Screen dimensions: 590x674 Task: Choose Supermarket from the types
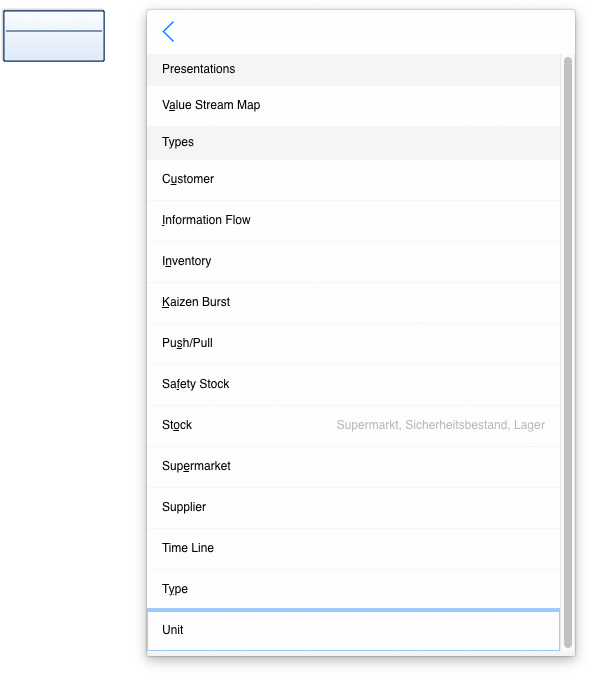[x=354, y=466]
